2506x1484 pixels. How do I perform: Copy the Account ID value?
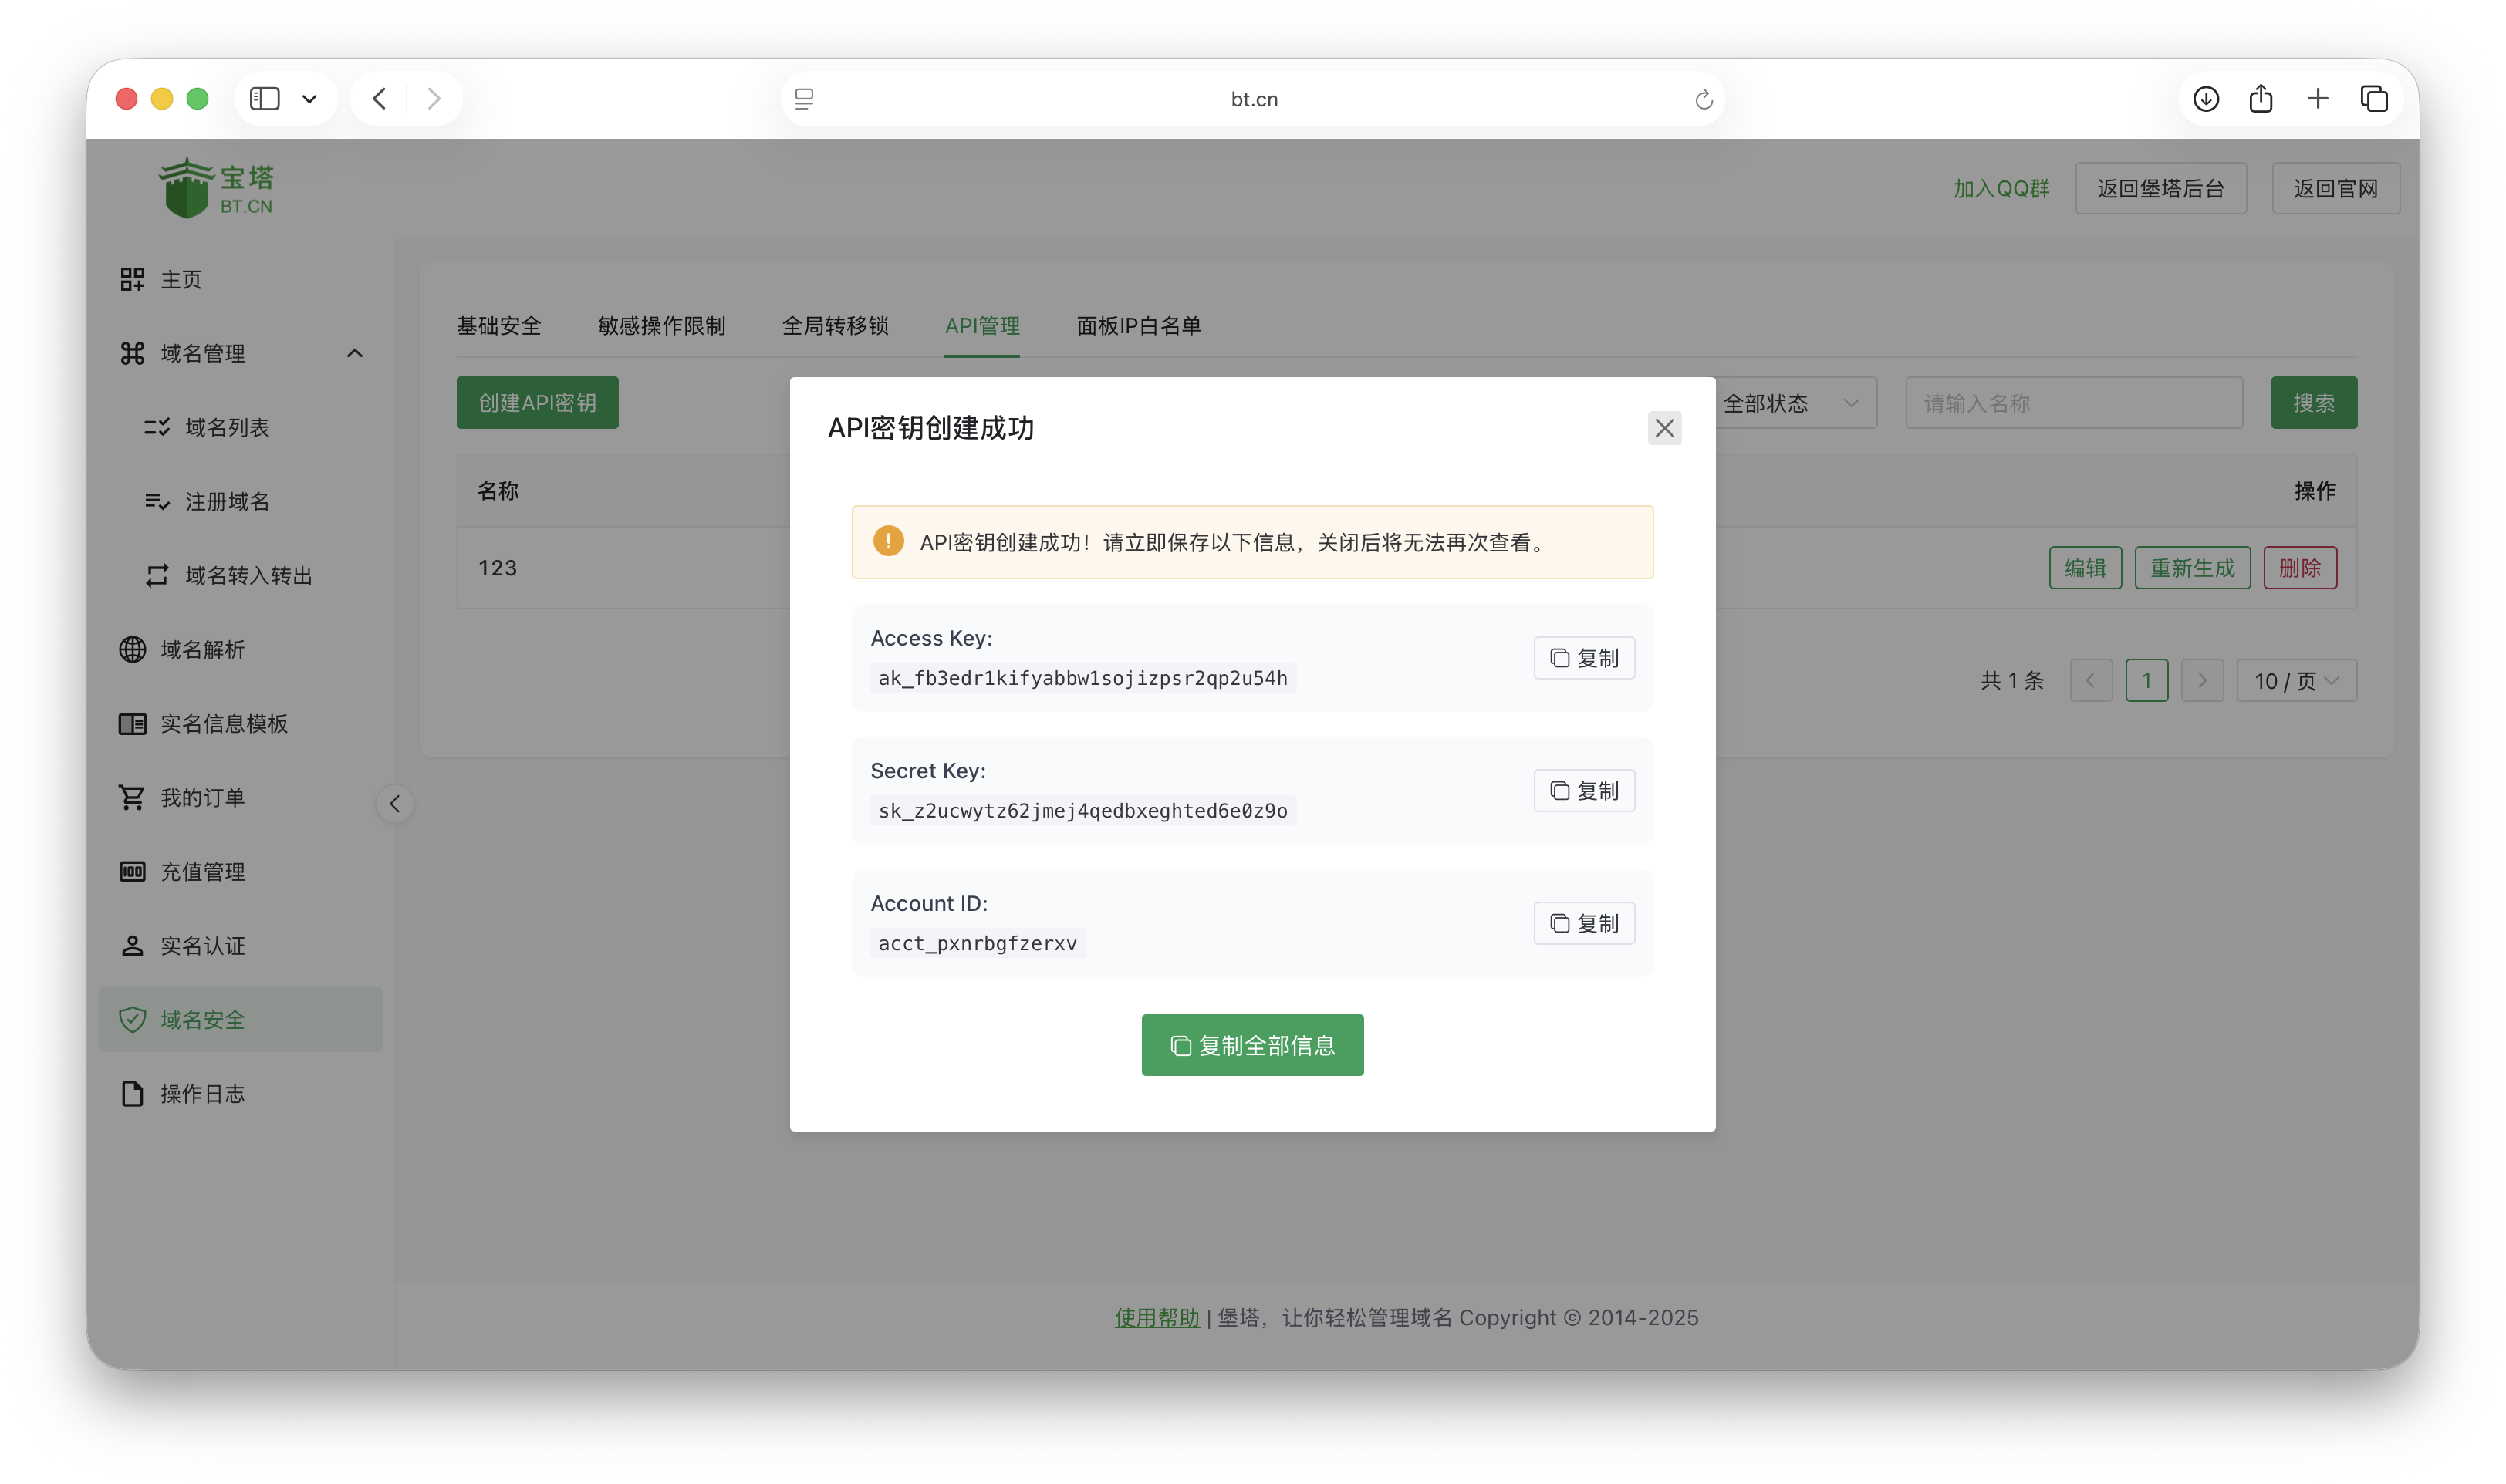tap(1584, 923)
